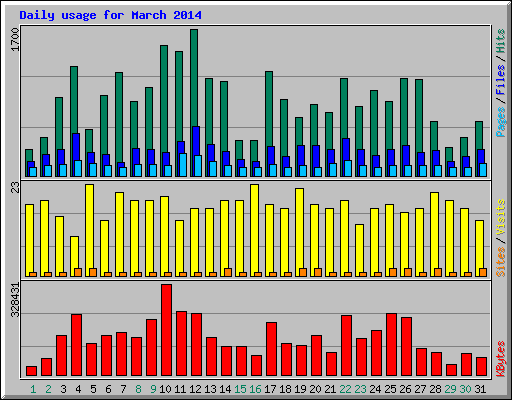Click the red KBytes bar for day 4
The image size is (512, 400).
click(76, 345)
